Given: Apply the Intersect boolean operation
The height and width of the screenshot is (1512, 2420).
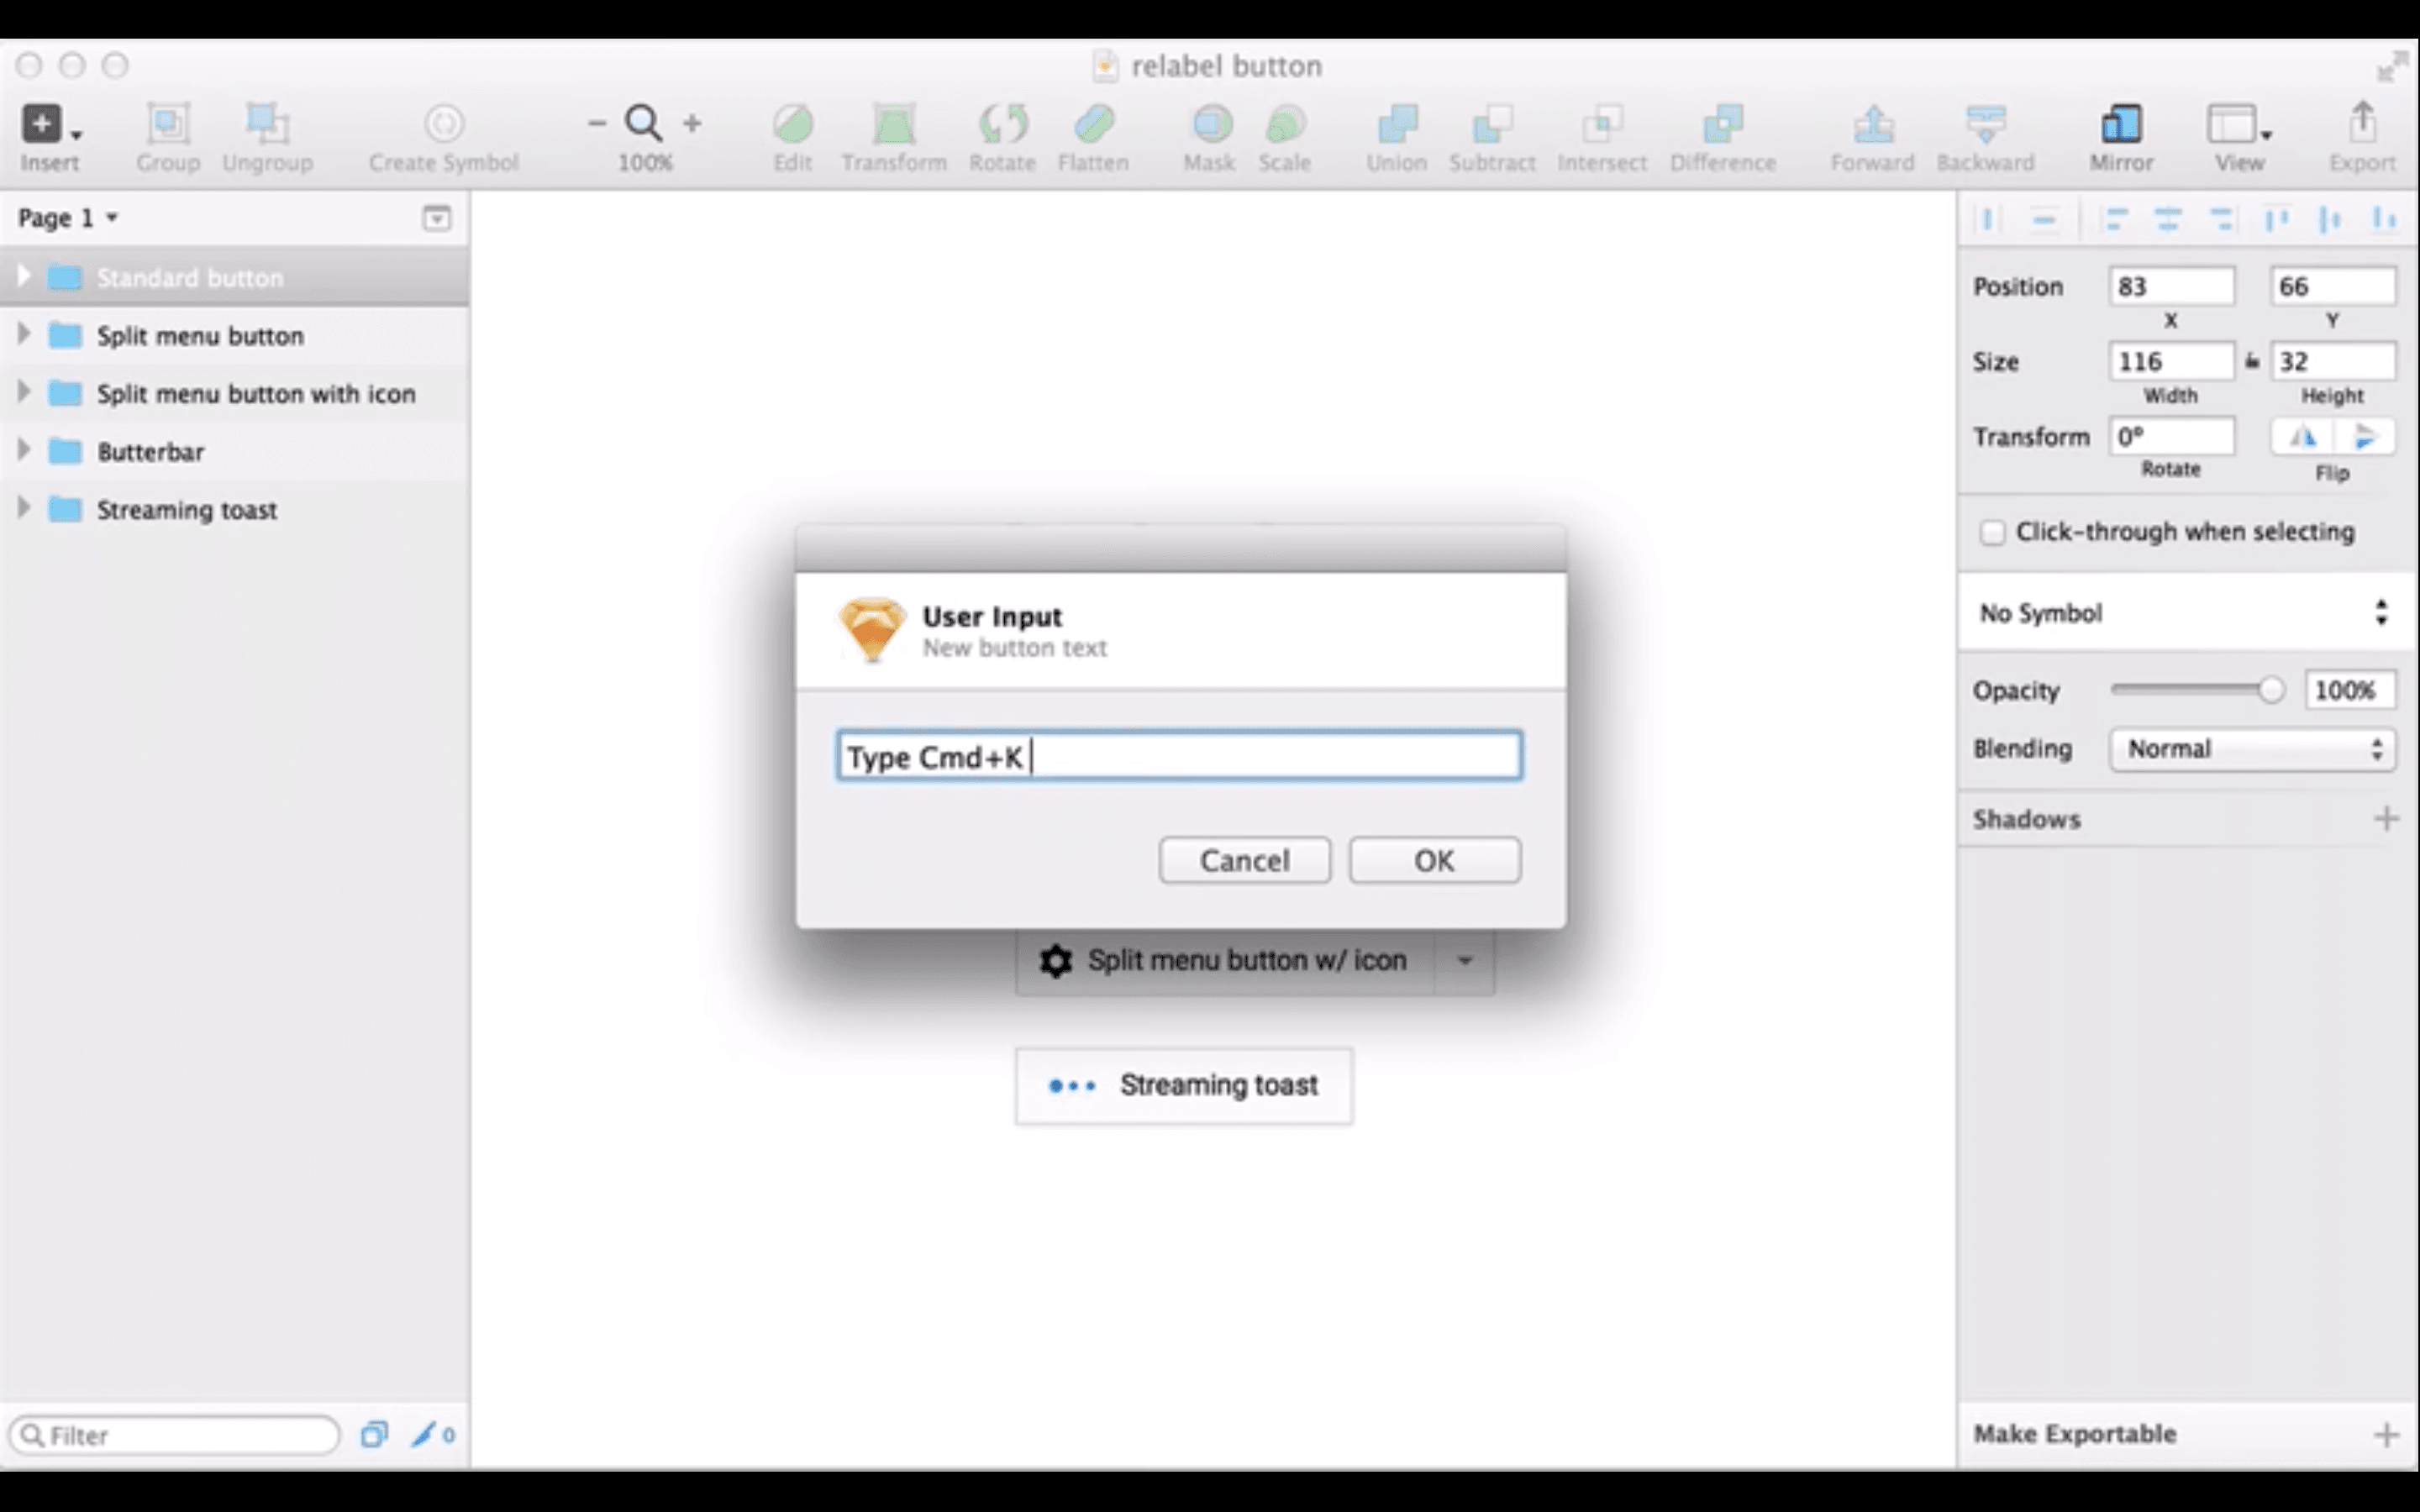Looking at the screenshot, I should click(x=1602, y=124).
